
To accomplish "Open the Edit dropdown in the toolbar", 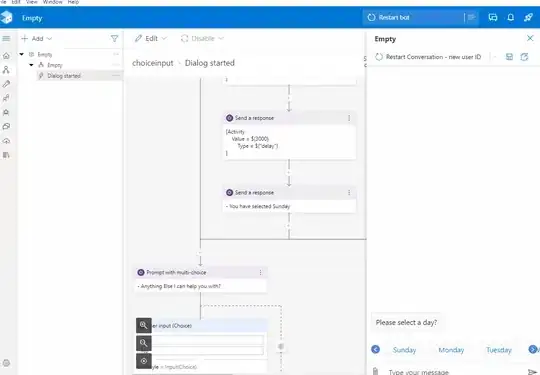I will click(151, 39).
